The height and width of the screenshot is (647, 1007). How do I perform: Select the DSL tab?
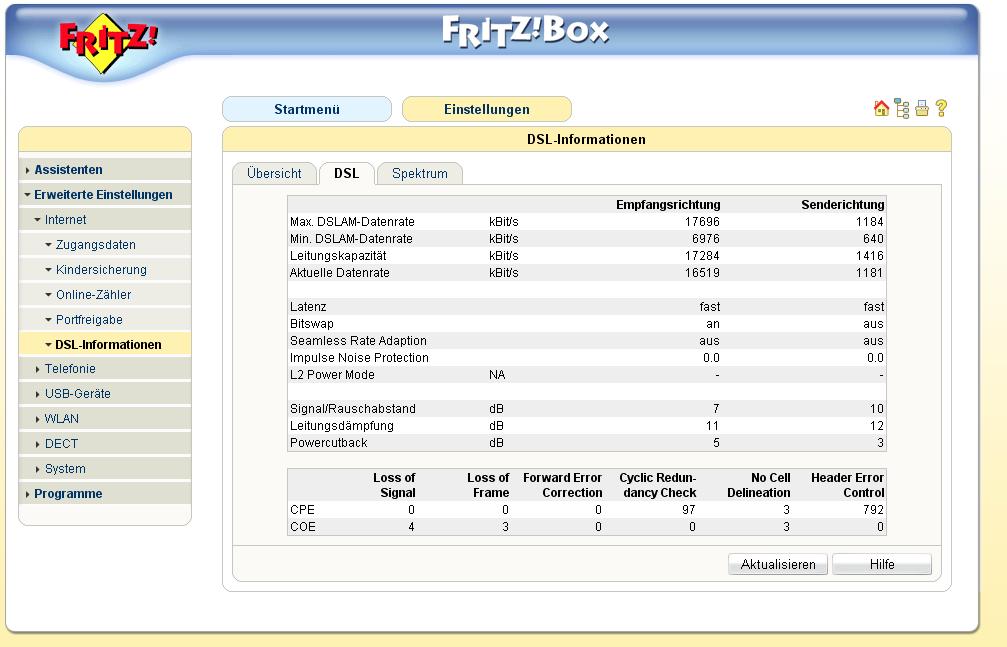point(347,173)
